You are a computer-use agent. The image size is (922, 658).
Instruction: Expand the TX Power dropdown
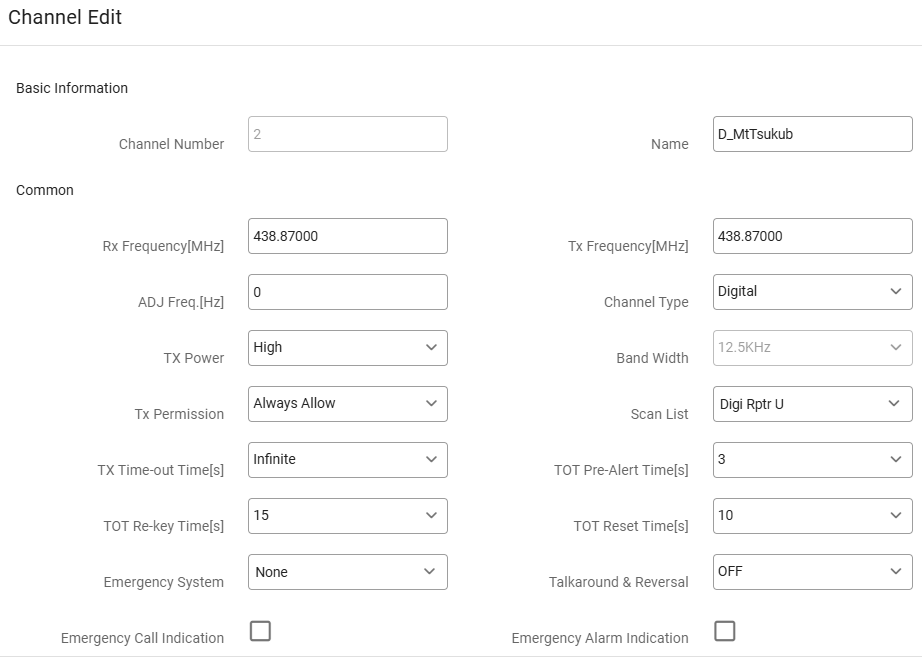(347, 348)
